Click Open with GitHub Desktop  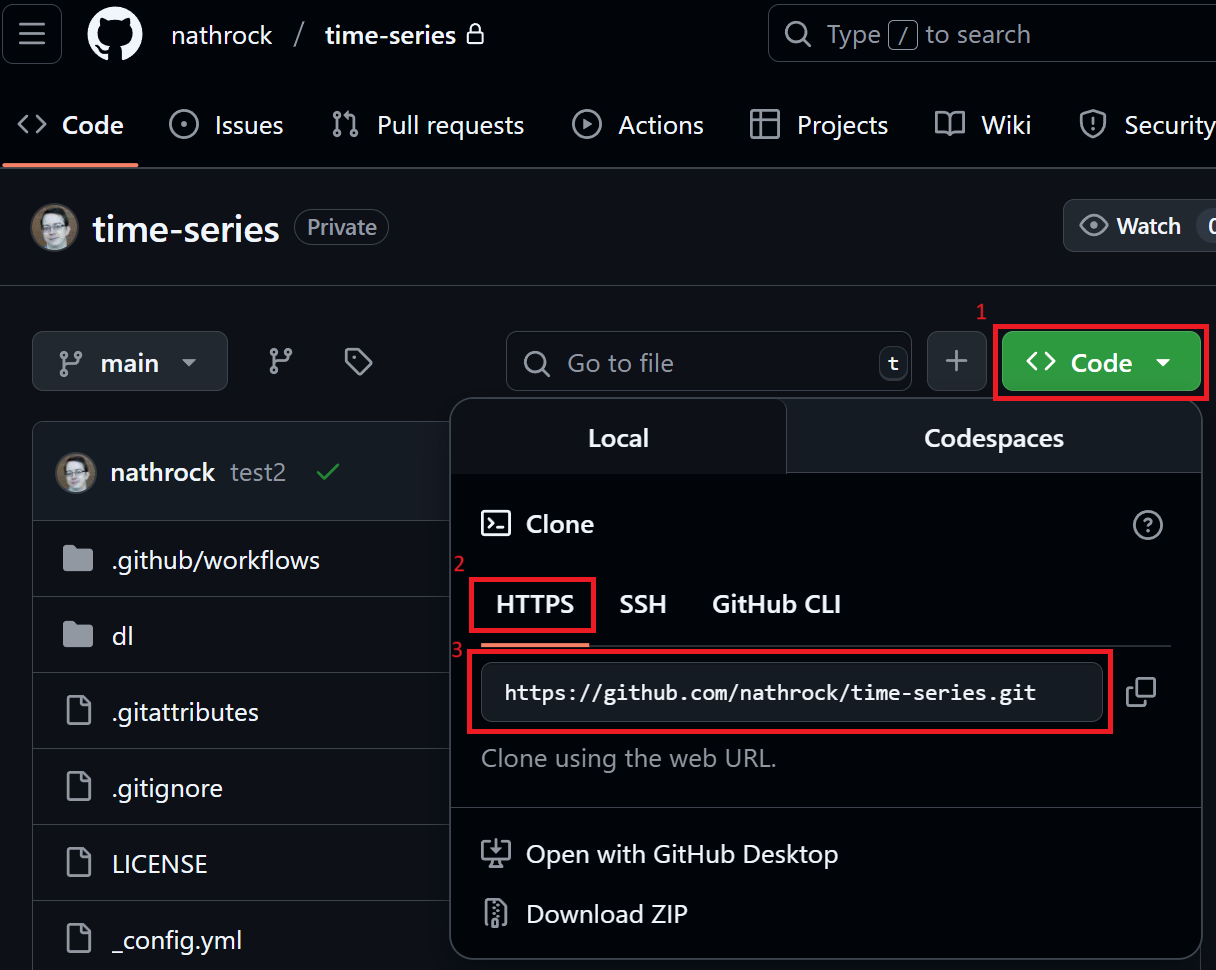pyautogui.click(x=681, y=854)
